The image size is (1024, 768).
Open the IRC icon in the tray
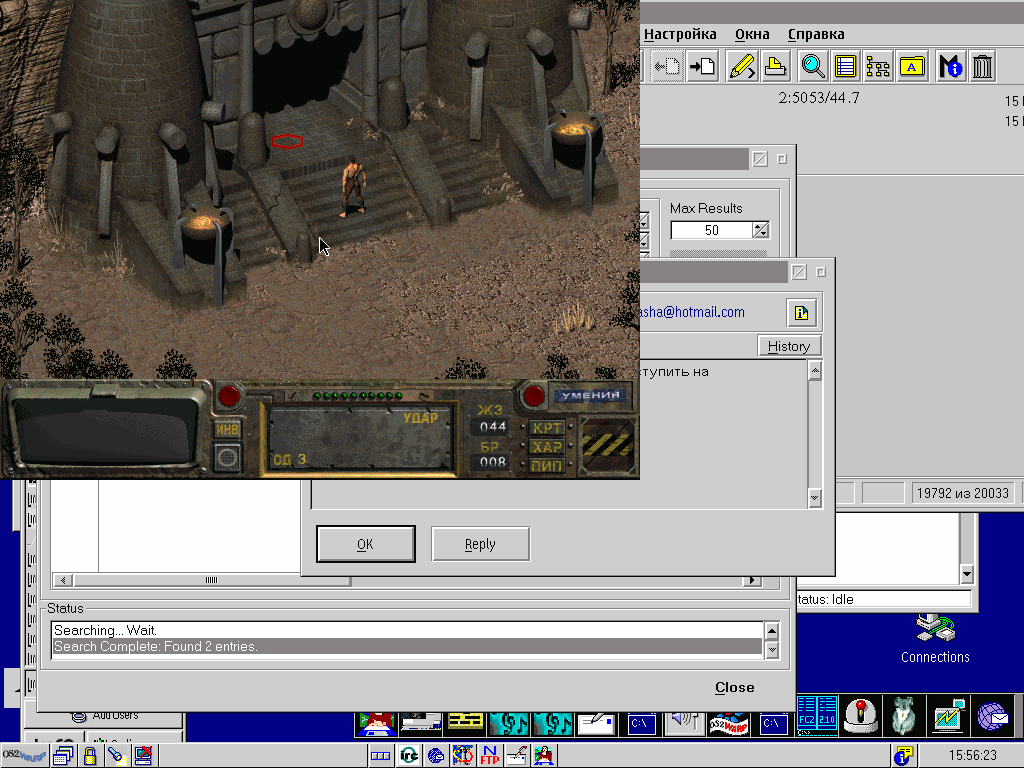pos(409,756)
